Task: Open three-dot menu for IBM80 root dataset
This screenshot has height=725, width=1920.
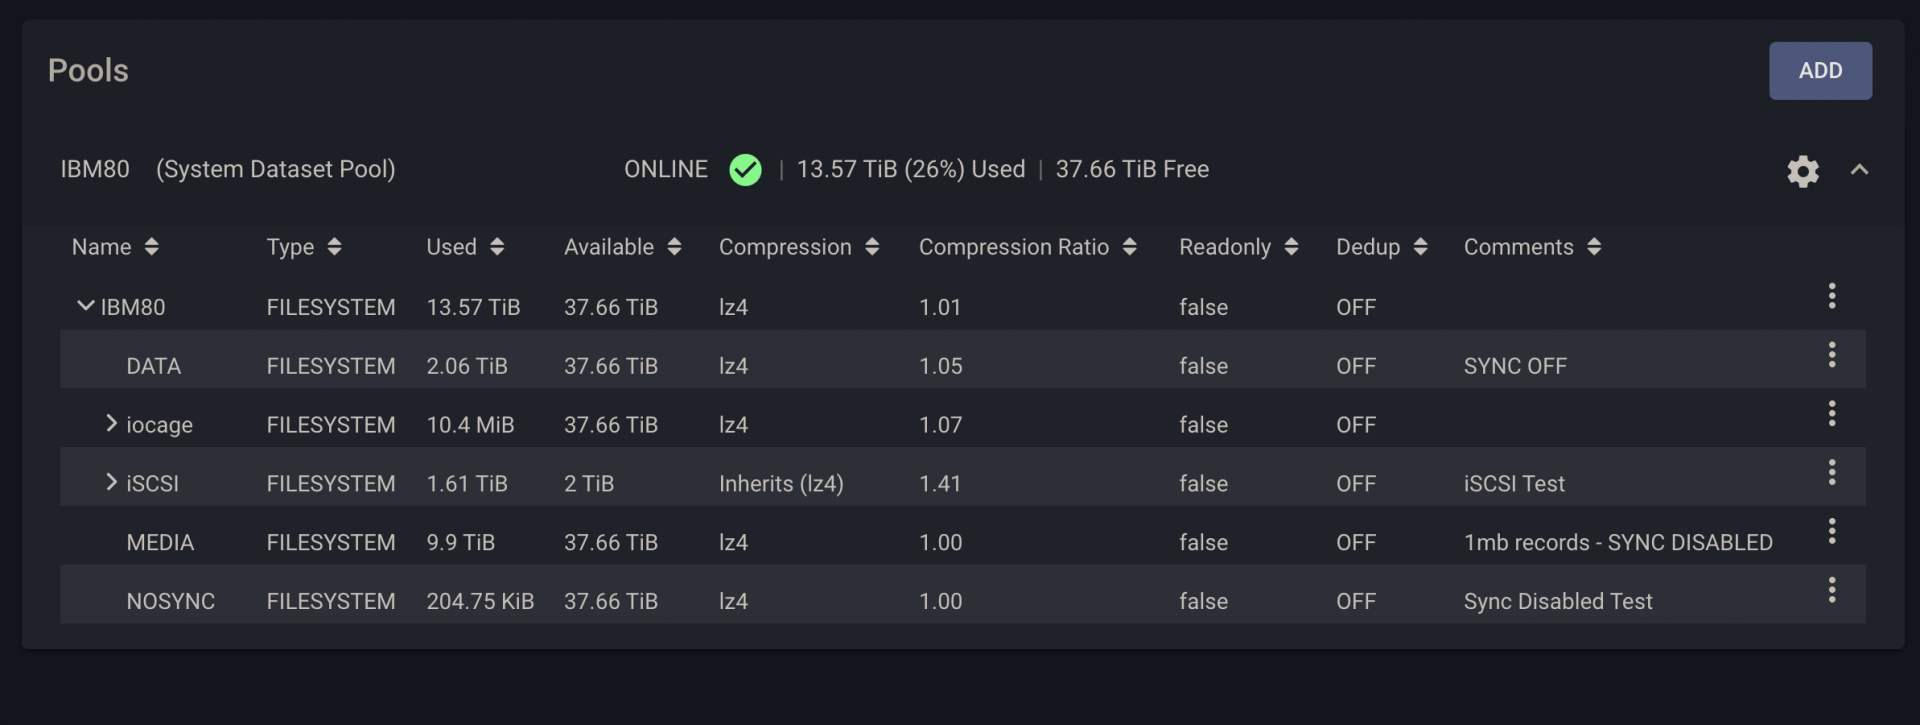Action: [1831, 296]
